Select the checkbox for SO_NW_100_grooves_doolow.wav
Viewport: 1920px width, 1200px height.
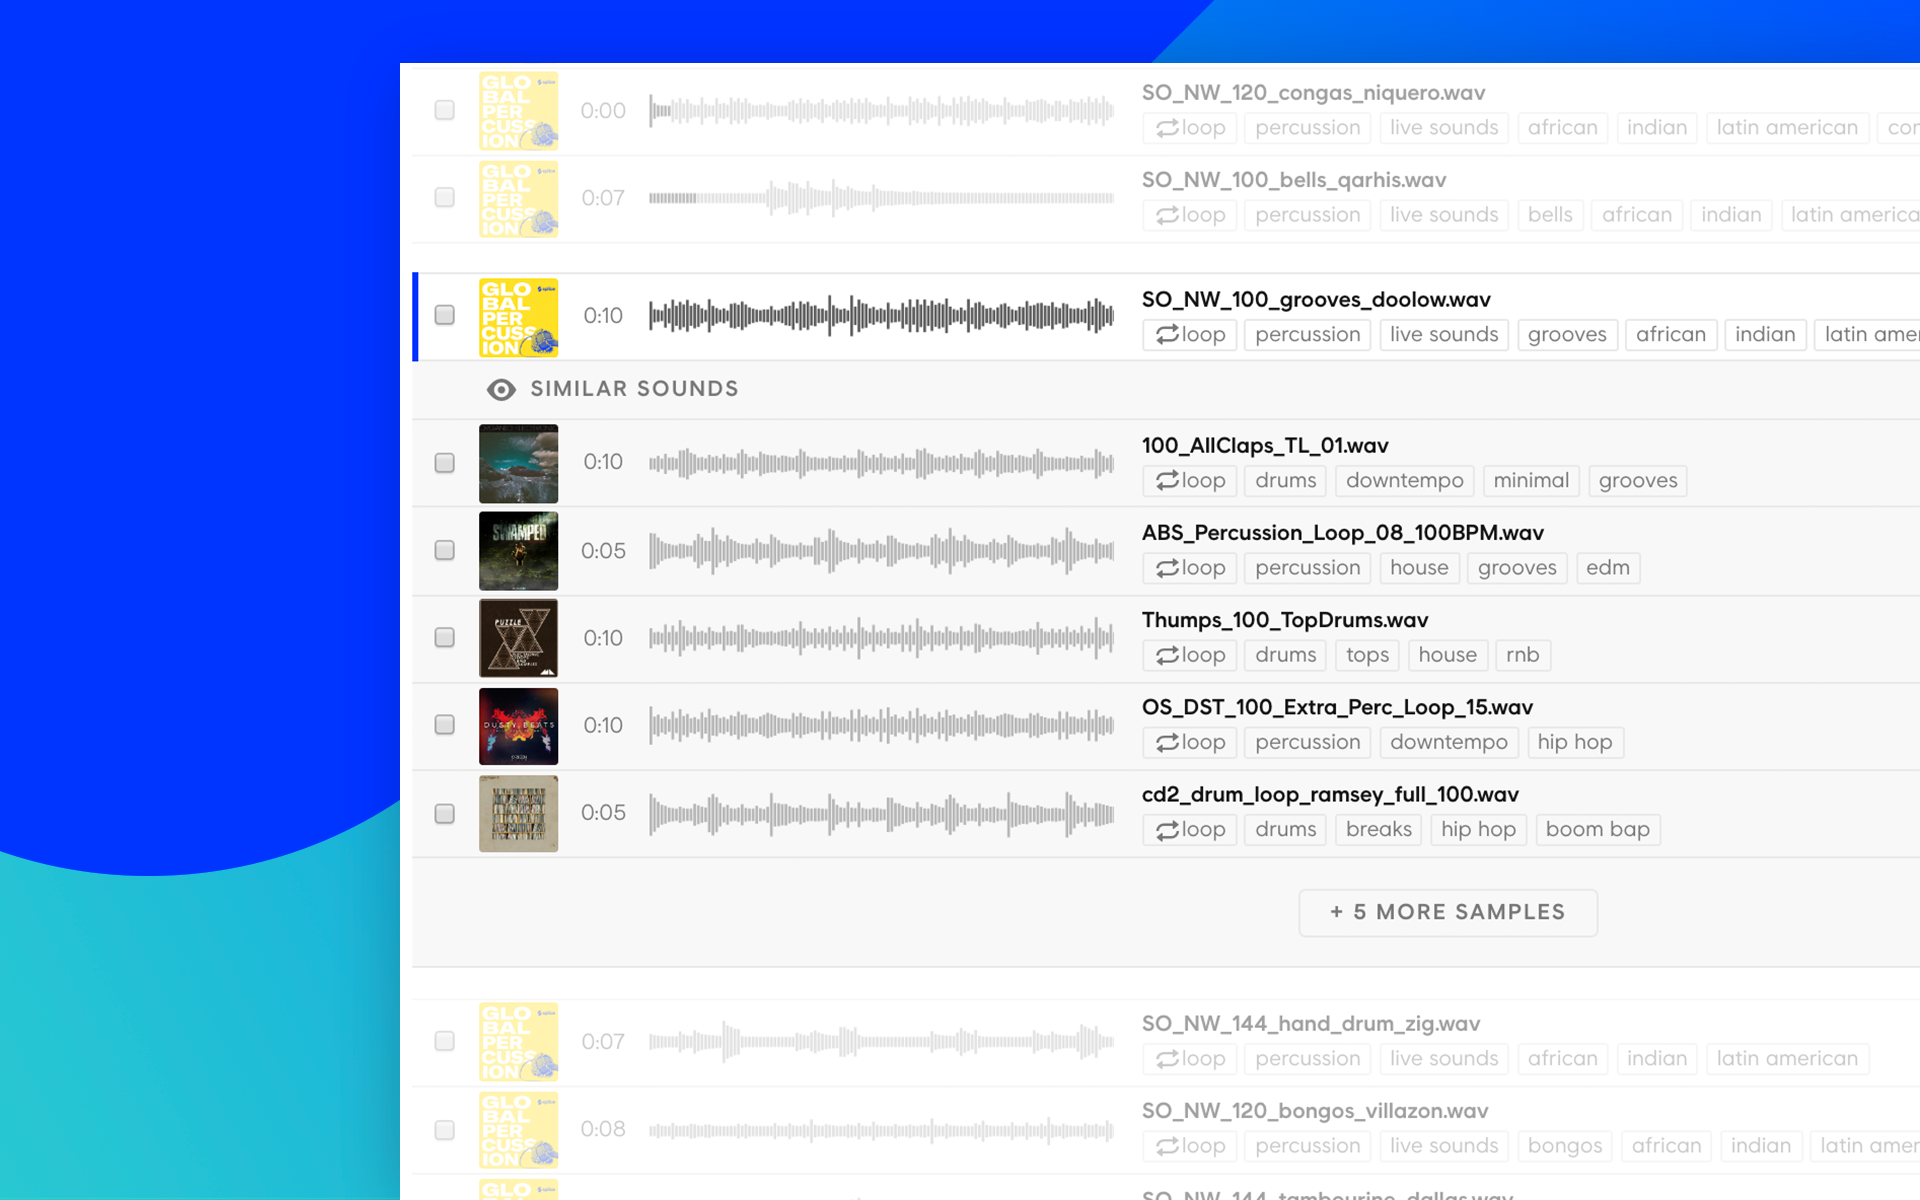[443, 315]
